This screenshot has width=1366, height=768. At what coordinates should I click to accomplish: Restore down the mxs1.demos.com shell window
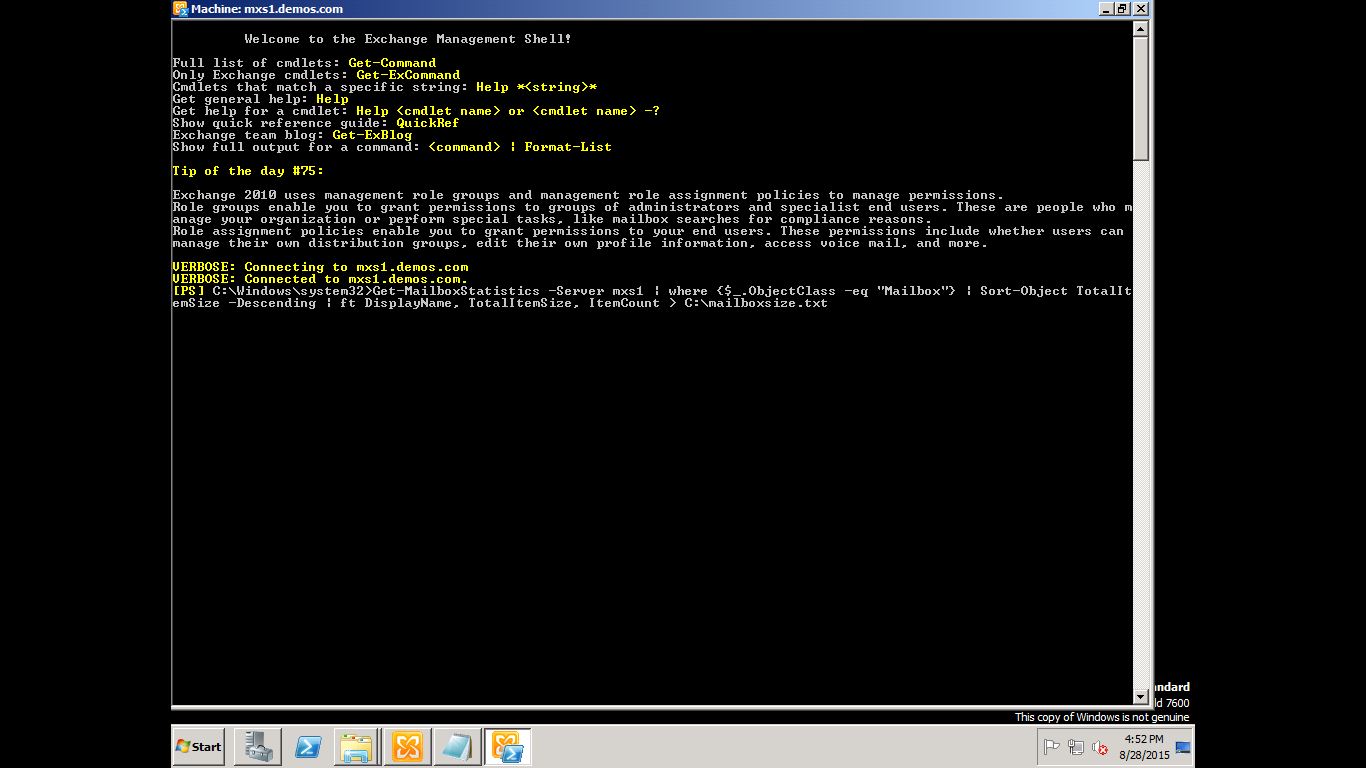(x=1123, y=9)
